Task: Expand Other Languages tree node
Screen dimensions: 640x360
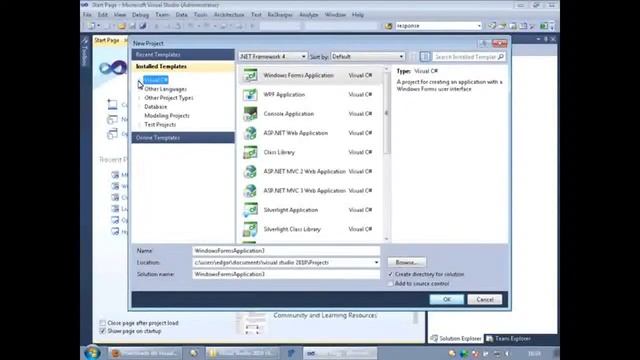Action: [x=140, y=89]
